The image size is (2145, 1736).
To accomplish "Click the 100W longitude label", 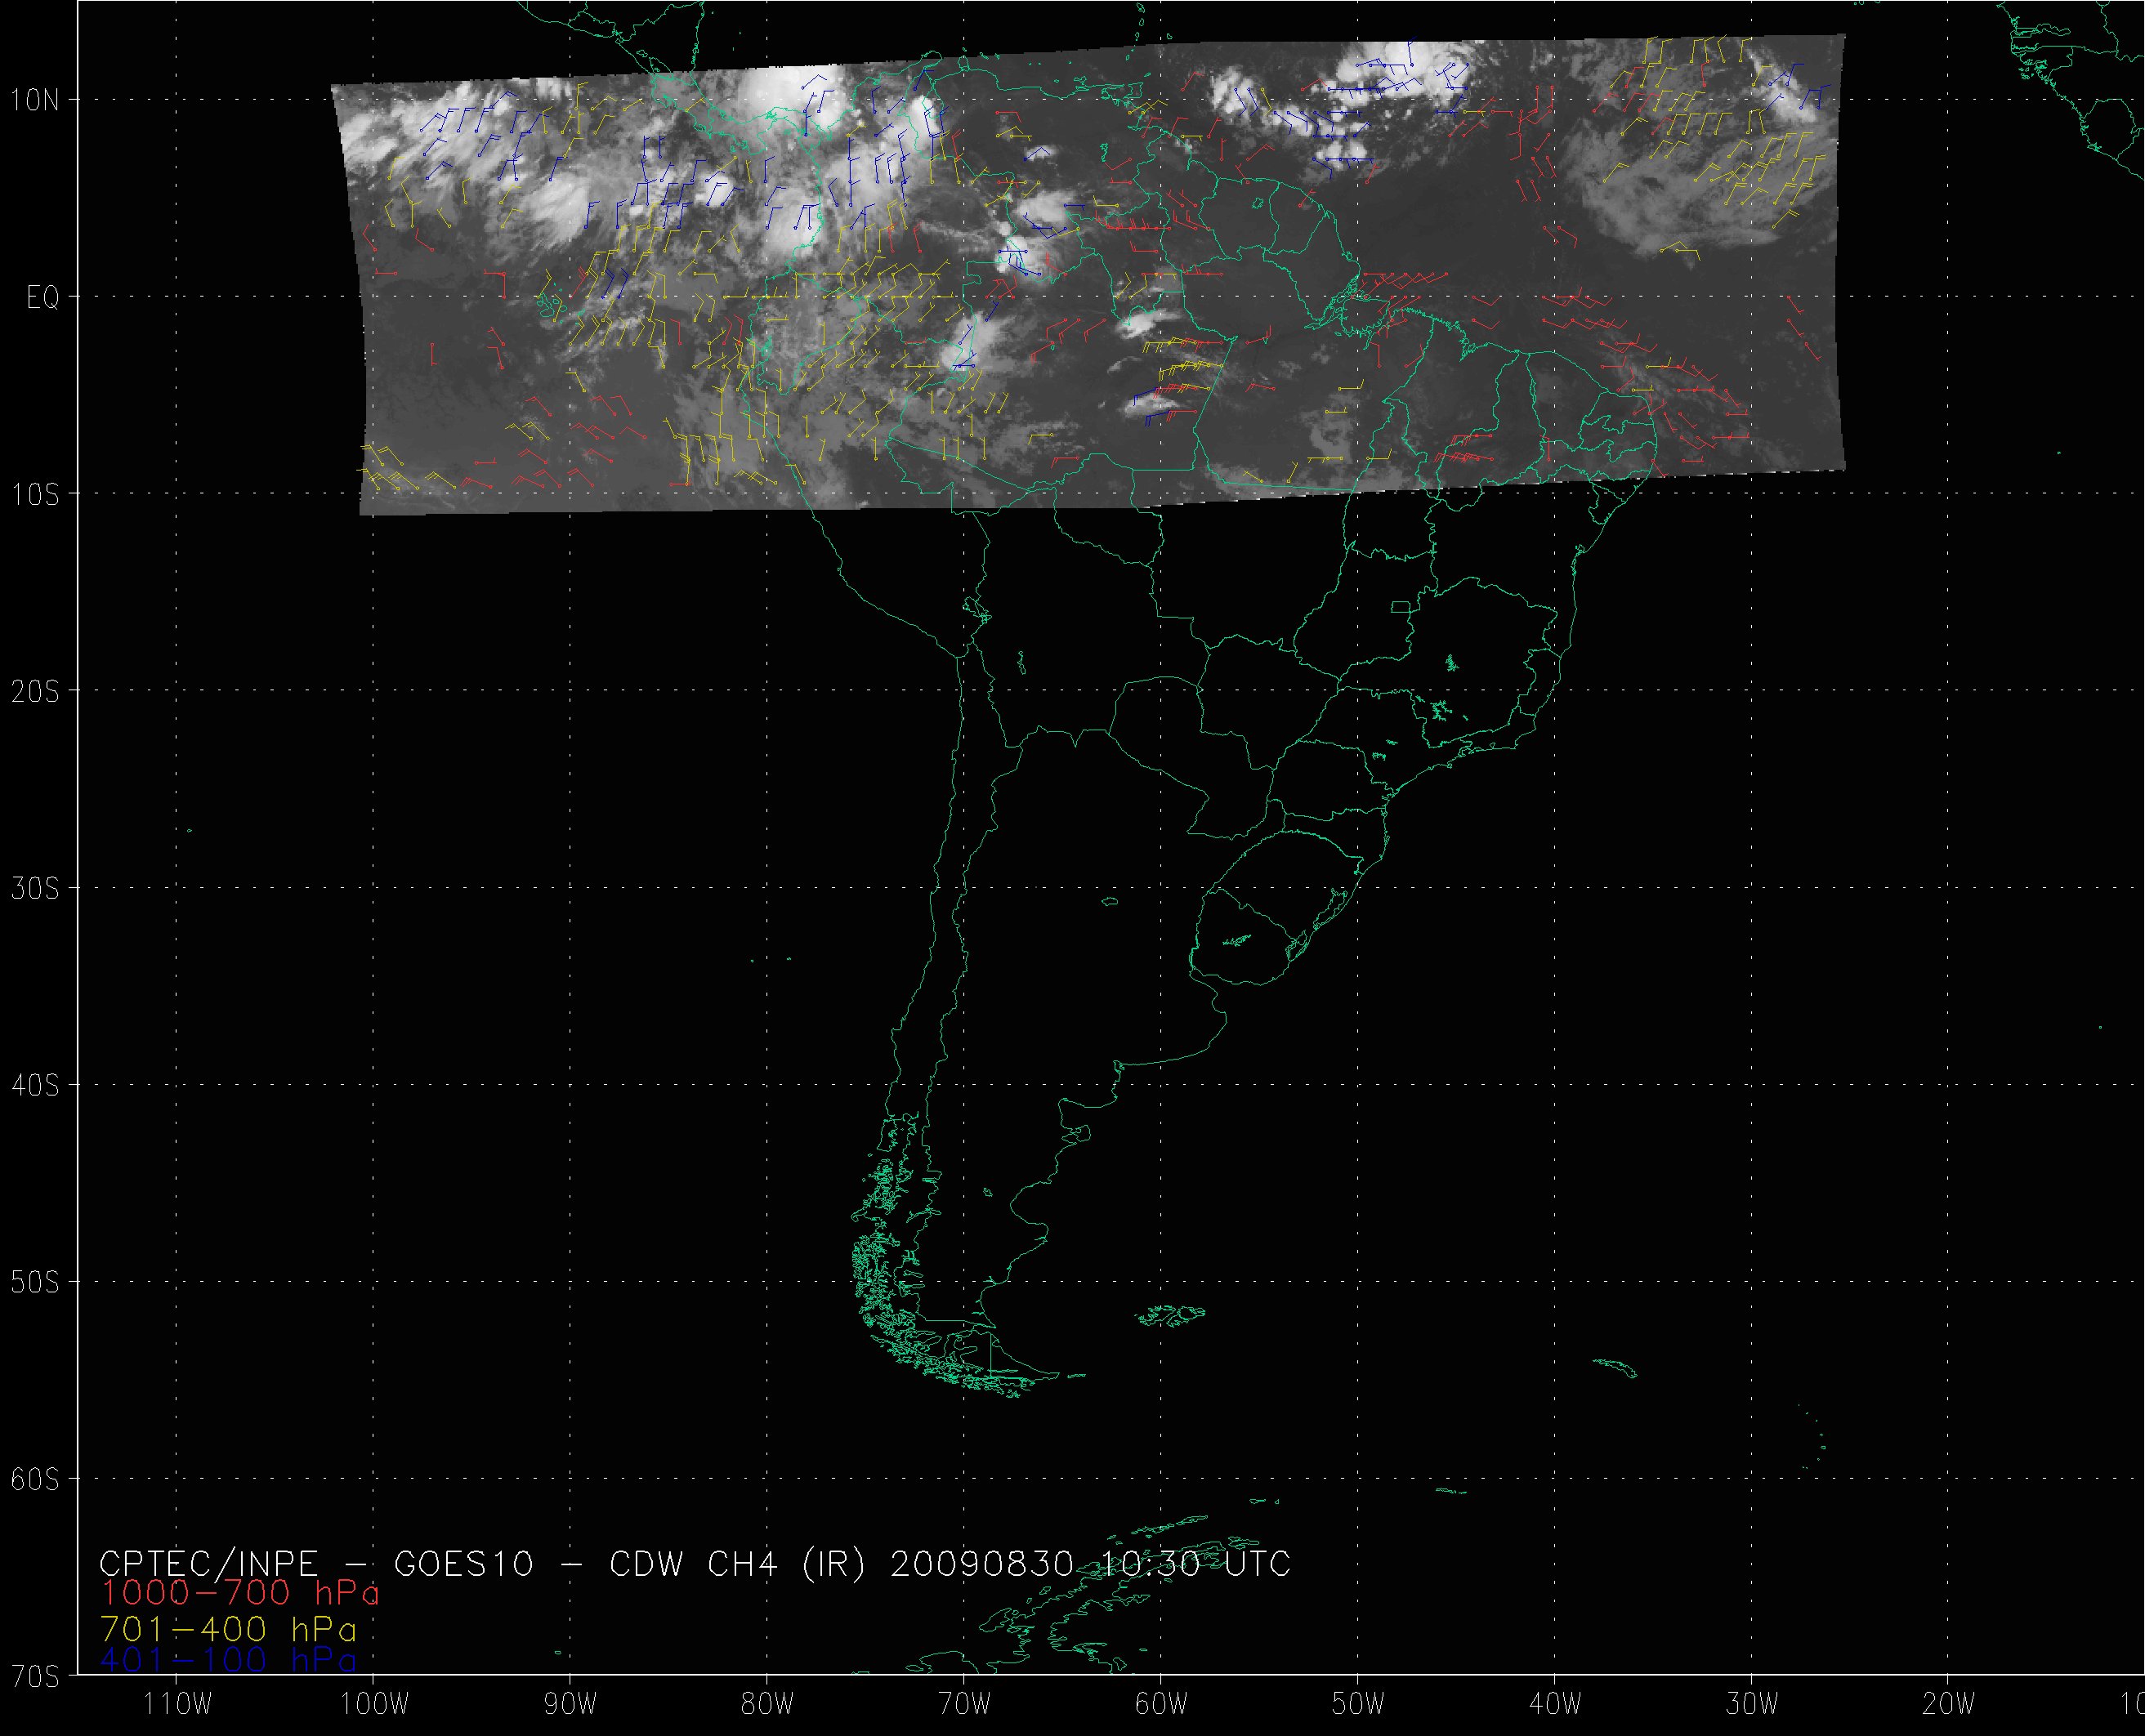I will pos(374,1705).
